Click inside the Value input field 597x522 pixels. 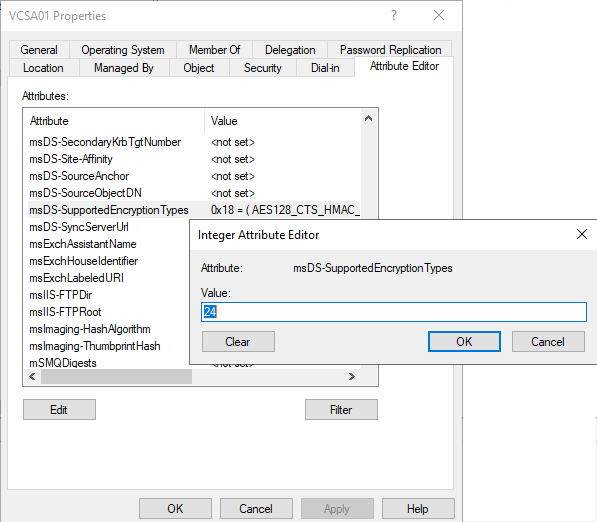(394, 312)
